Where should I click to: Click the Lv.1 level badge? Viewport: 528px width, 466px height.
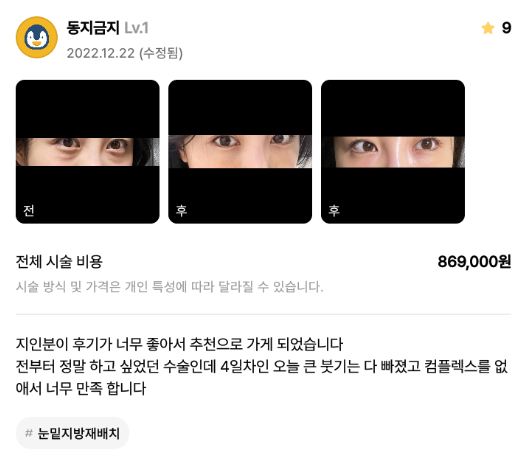pyautogui.click(x=136, y=28)
